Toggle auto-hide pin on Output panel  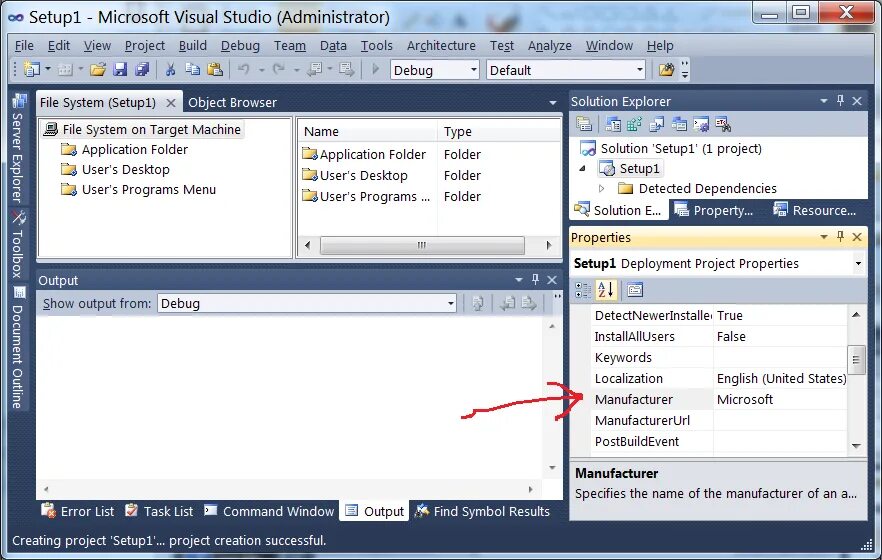point(536,279)
